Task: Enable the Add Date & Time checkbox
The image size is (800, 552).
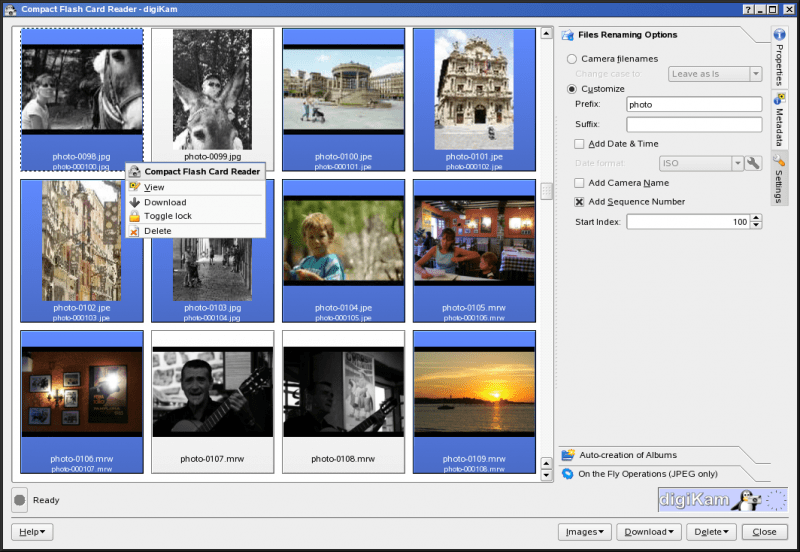Action: click(579, 144)
